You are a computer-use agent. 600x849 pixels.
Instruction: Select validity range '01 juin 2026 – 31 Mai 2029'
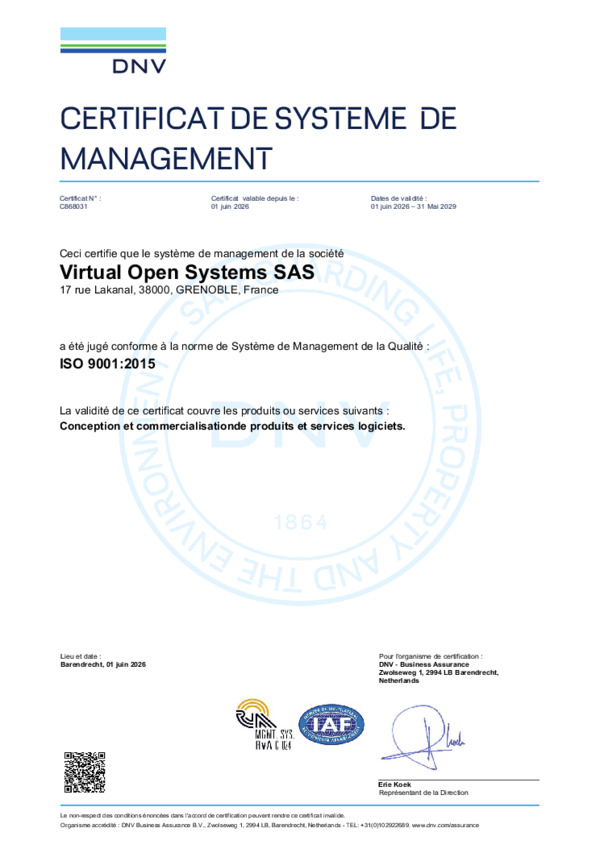click(x=413, y=206)
